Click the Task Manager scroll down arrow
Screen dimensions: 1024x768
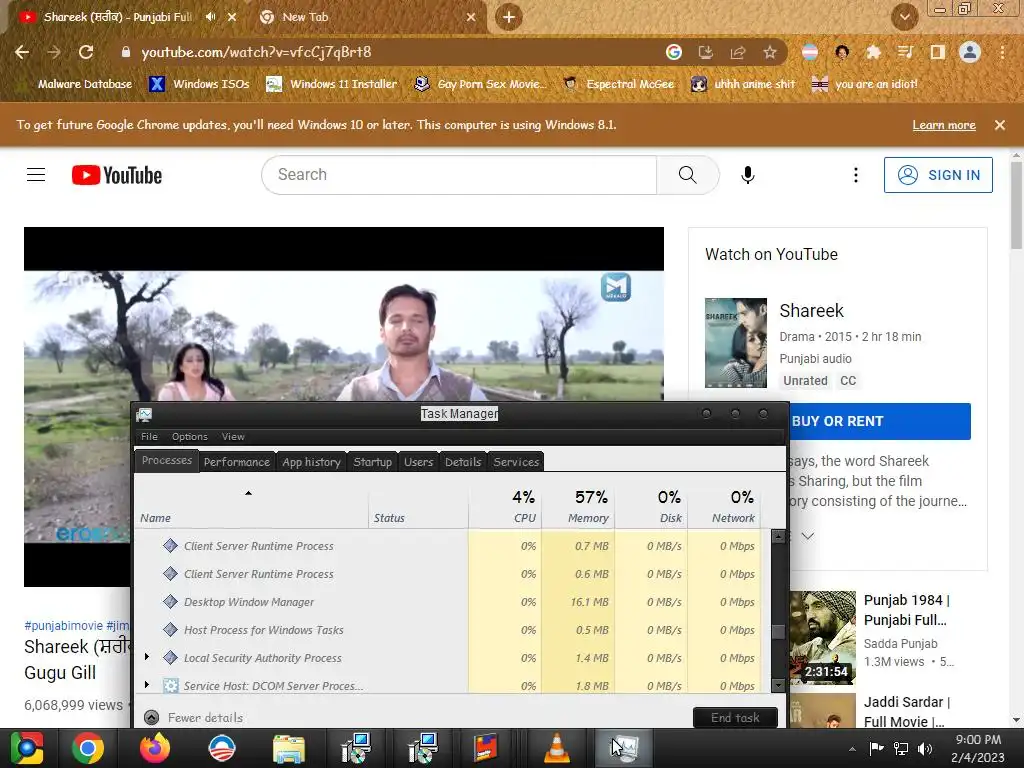coord(778,685)
